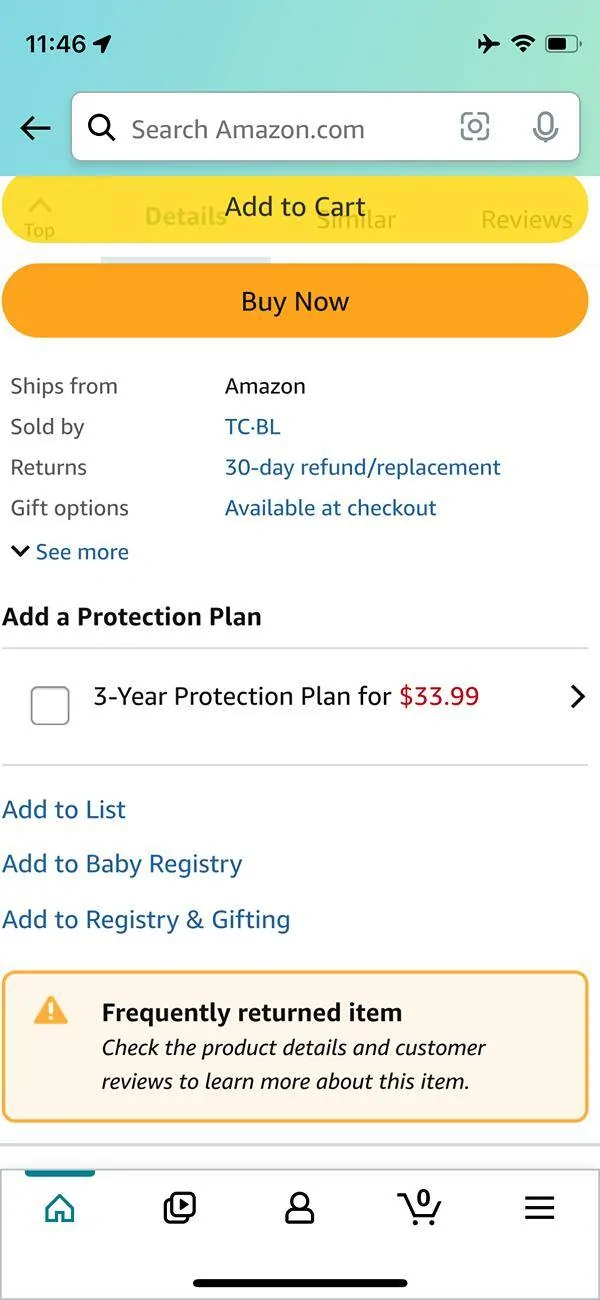Open the Inspire video feed icon
Screen dimensions: 600x1300
pos(180,1208)
